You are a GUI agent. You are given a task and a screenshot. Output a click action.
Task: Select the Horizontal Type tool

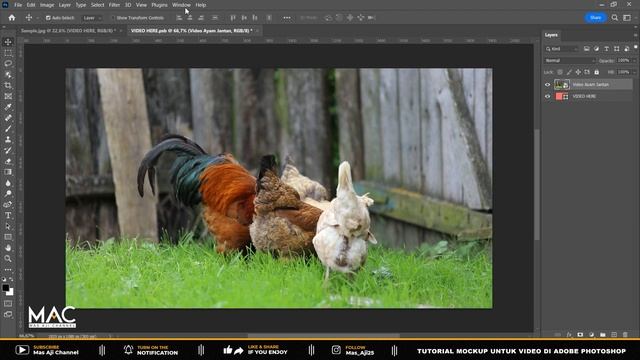click(x=8, y=215)
